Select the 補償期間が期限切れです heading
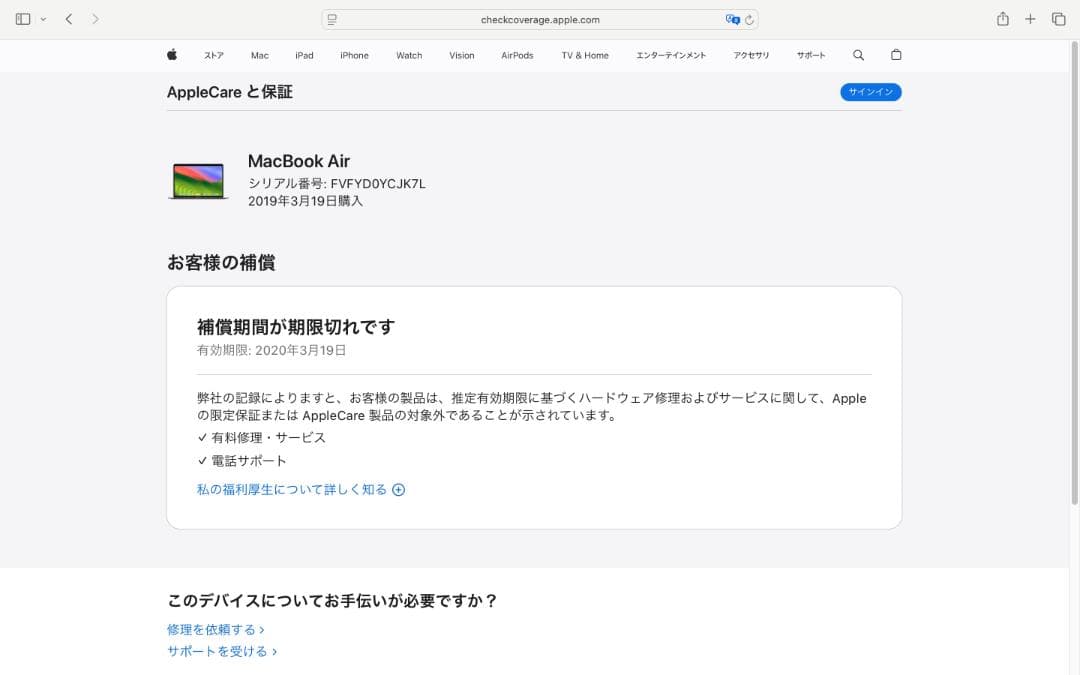Screen dimensions: 1080x675 pyautogui.click(x=296, y=326)
